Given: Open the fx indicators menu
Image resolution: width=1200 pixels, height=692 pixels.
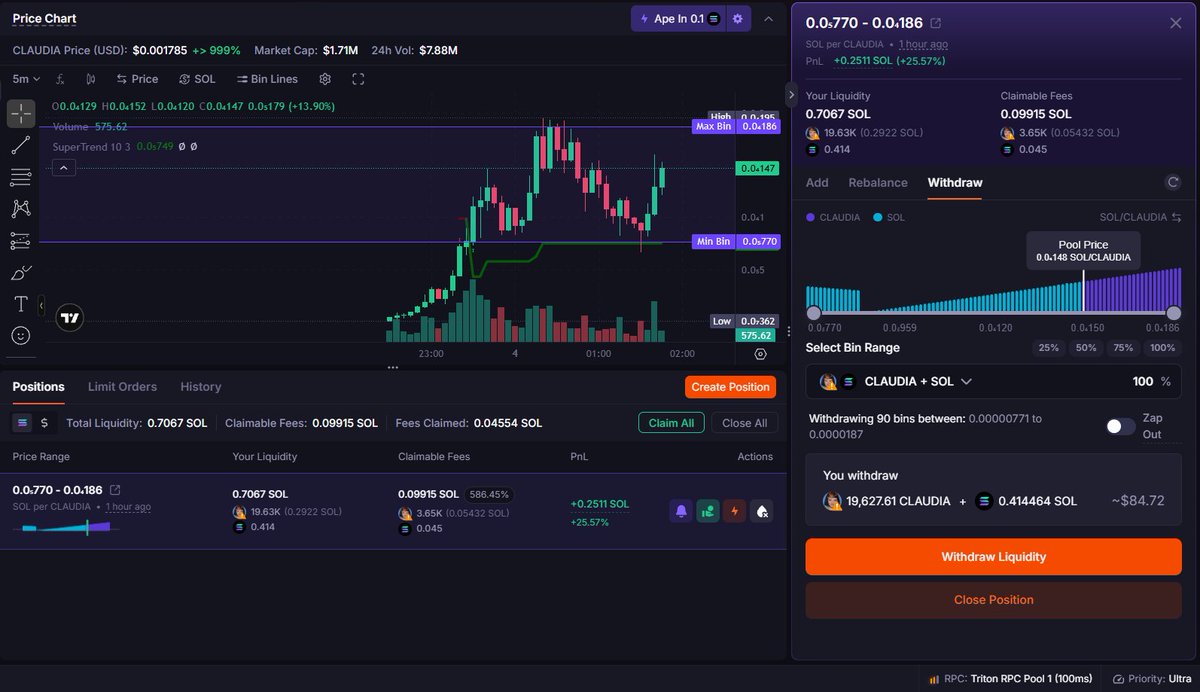Looking at the screenshot, I should pyautogui.click(x=60, y=79).
